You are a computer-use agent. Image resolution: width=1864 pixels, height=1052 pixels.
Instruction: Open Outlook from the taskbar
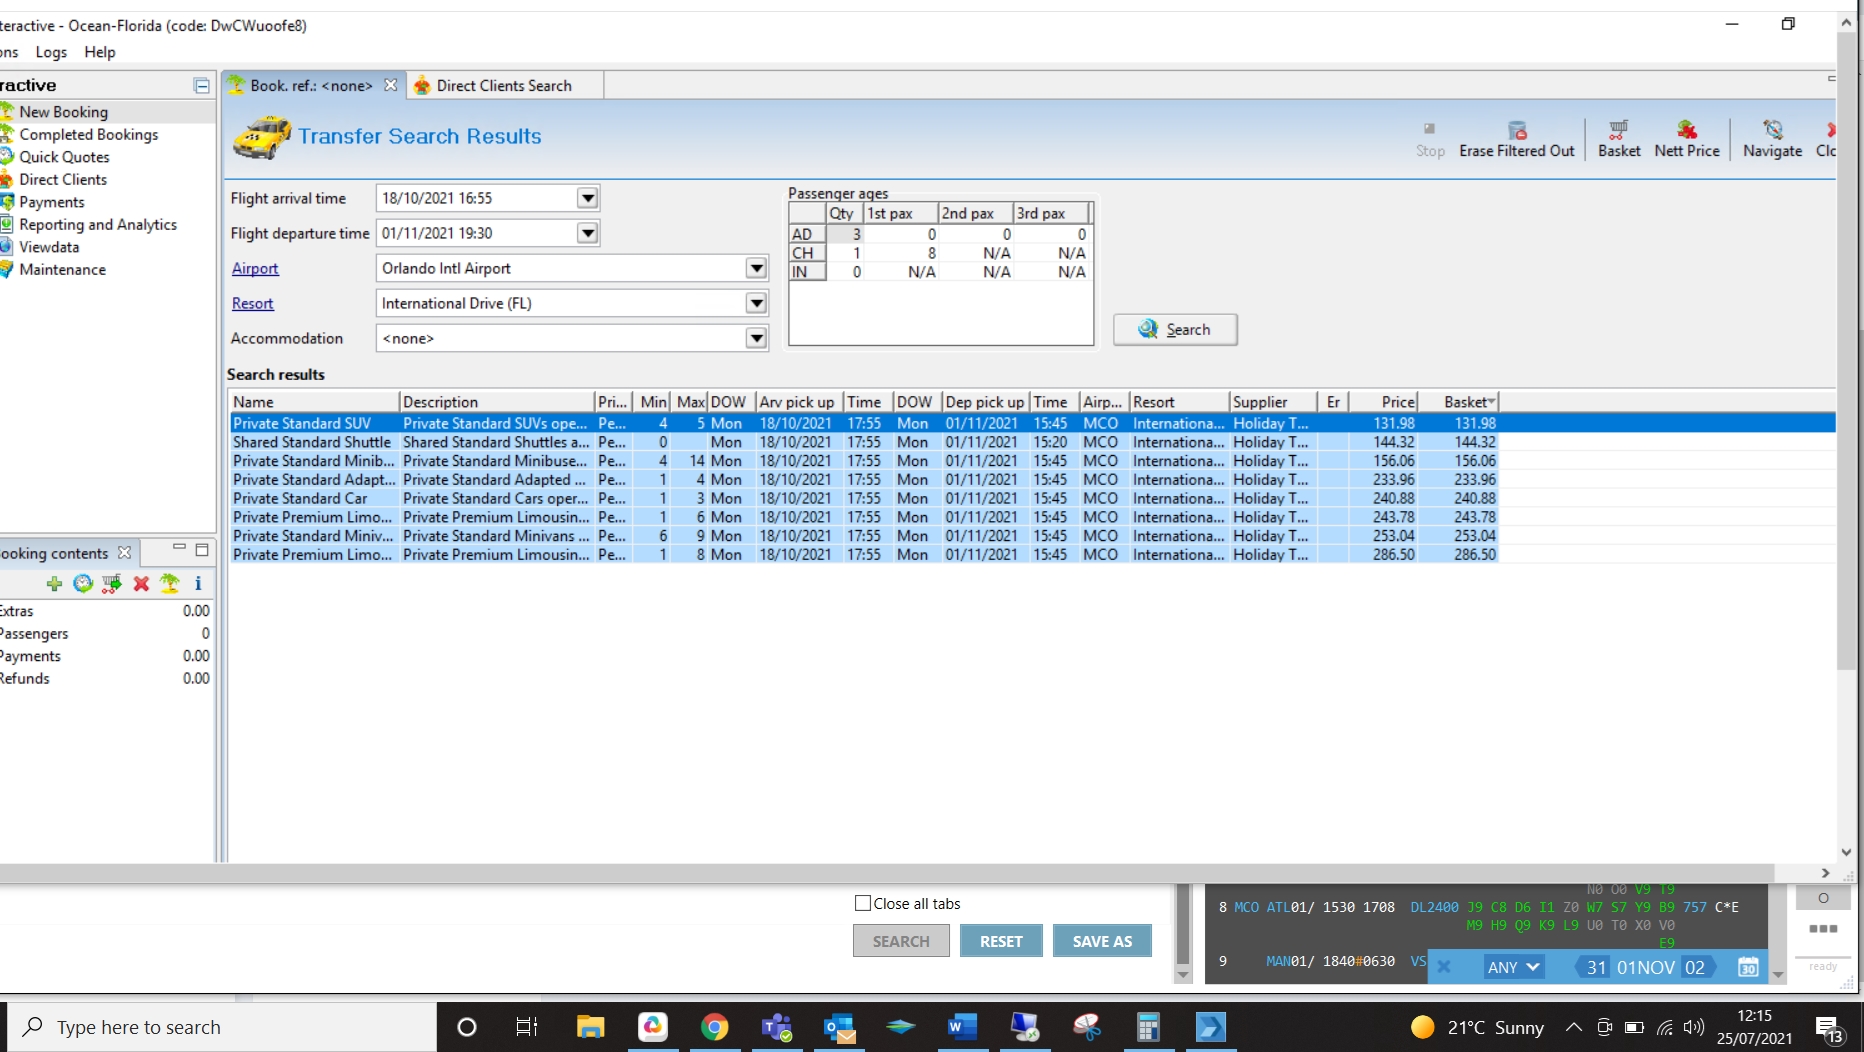tap(838, 1027)
